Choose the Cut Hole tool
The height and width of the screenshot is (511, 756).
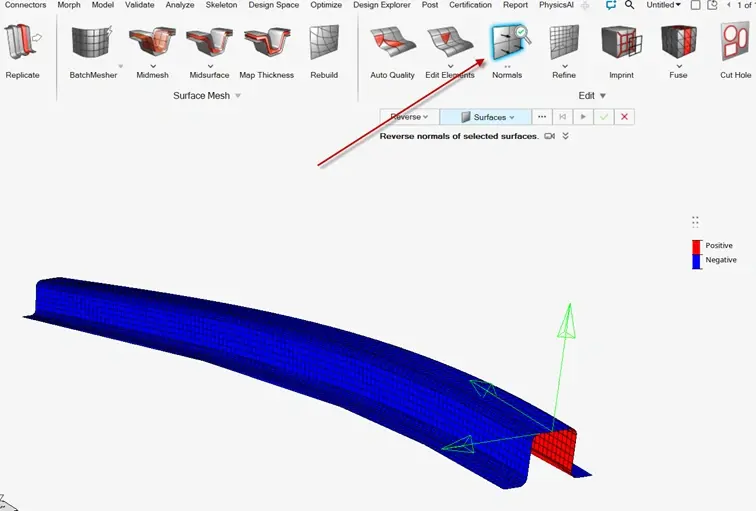click(x=736, y=44)
